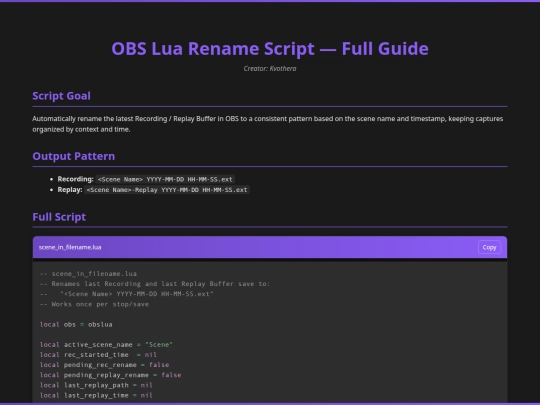Image resolution: width=540 pixels, height=405 pixels.
Task: Click the rec_started_time code line
Action: click(98, 355)
